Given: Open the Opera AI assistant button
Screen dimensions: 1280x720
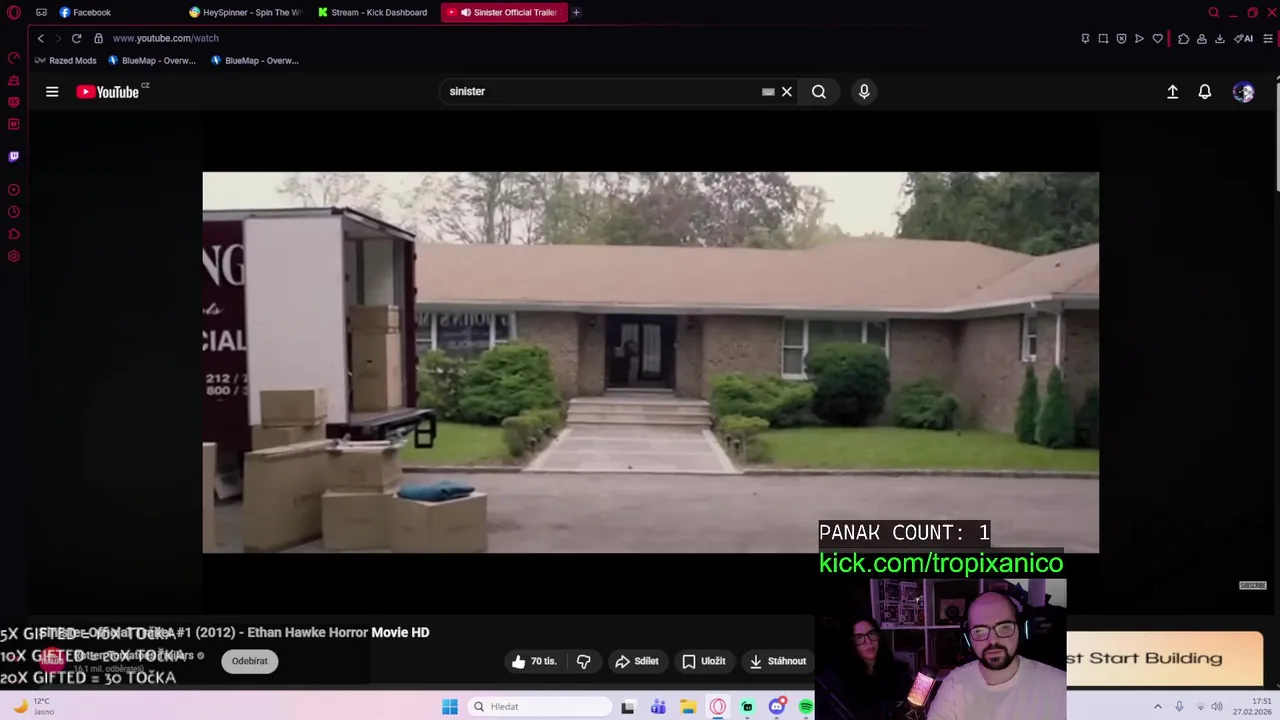Looking at the screenshot, I should [1244, 38].
